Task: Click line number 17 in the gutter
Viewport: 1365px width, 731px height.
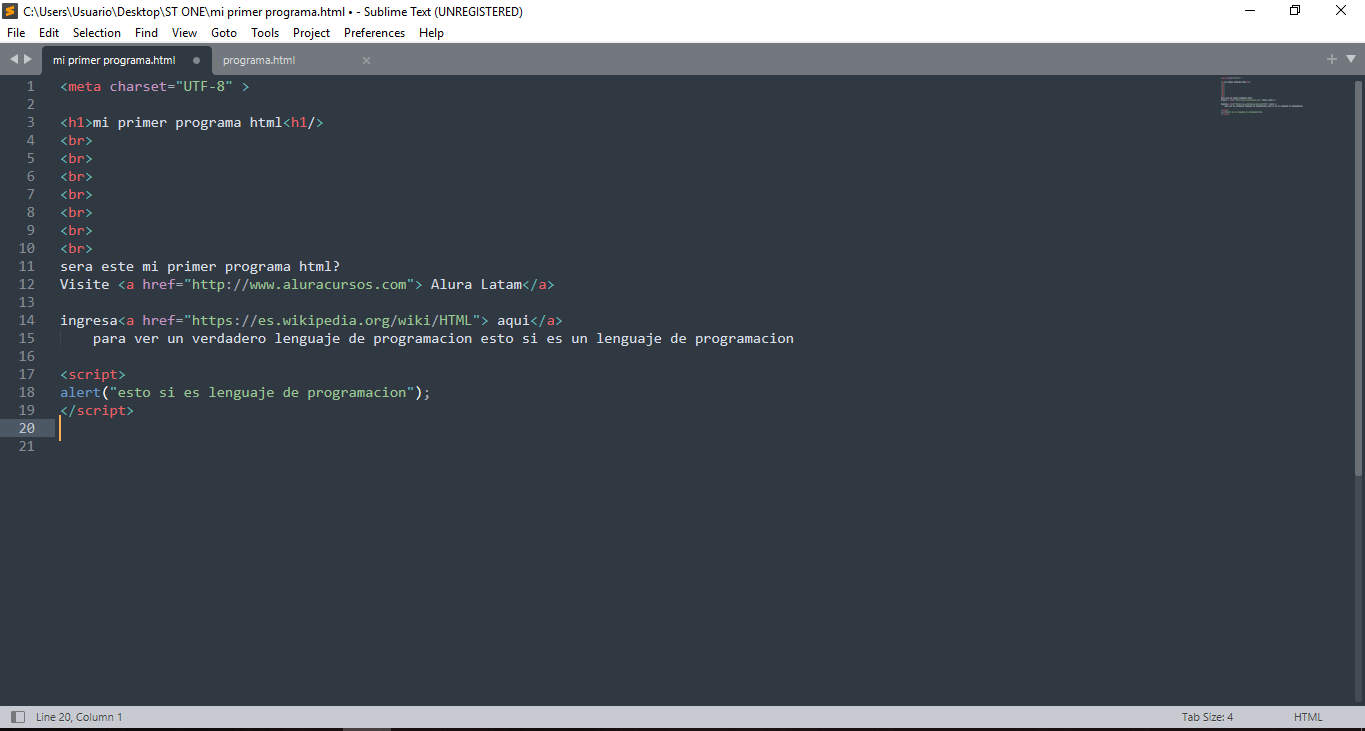Action: 27,374
